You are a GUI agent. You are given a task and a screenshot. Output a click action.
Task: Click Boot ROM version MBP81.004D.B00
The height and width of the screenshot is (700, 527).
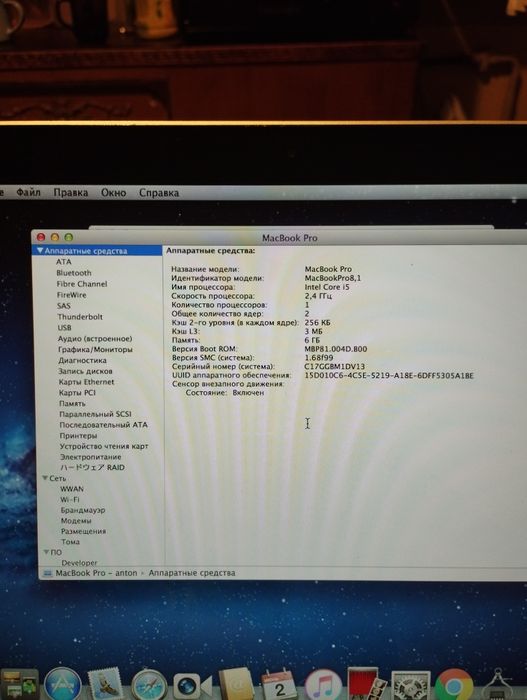pyautogui.click(x=336, y=349)
